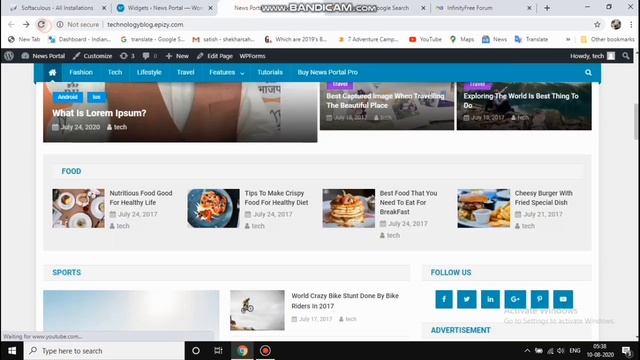Open YouTube bookmark

(x=425, y=39)
